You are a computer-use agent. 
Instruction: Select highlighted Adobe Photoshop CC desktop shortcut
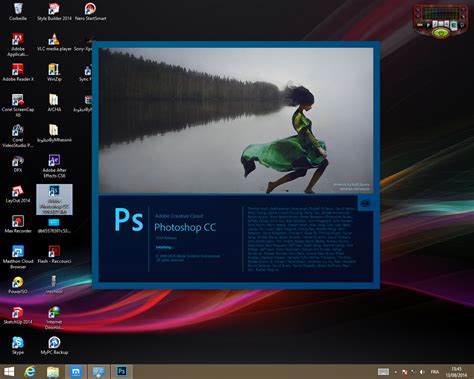click(x=54, y=199)
